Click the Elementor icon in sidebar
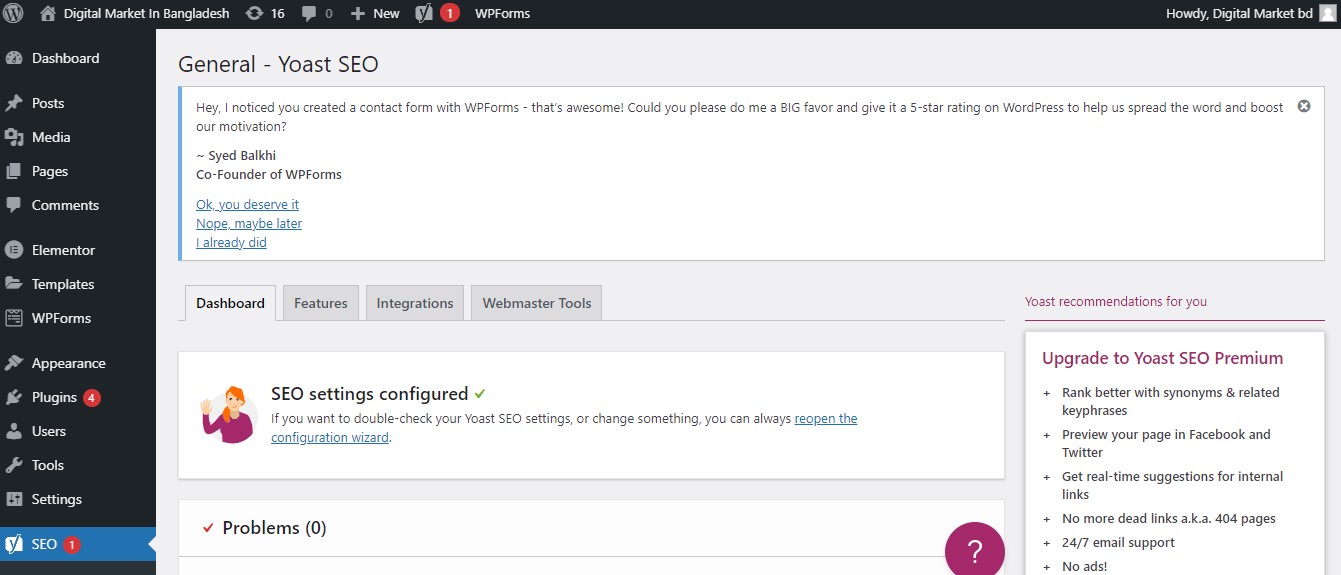This screenshot has height=575, width=1341. point(14,250)
